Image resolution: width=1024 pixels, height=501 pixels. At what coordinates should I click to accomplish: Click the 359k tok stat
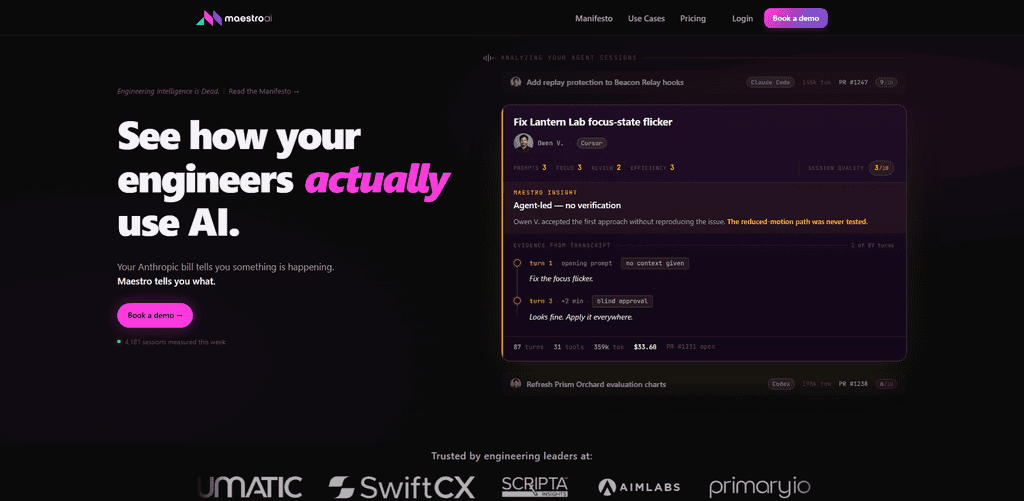[609, 347]
